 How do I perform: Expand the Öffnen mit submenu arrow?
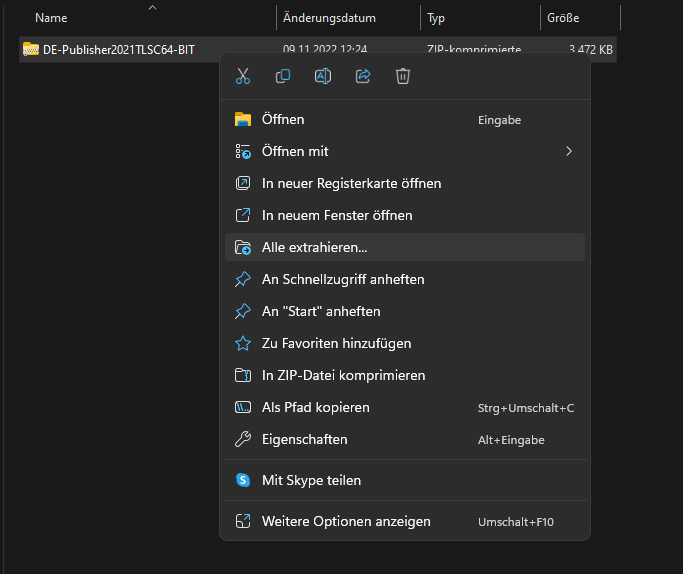pos(569,151)
